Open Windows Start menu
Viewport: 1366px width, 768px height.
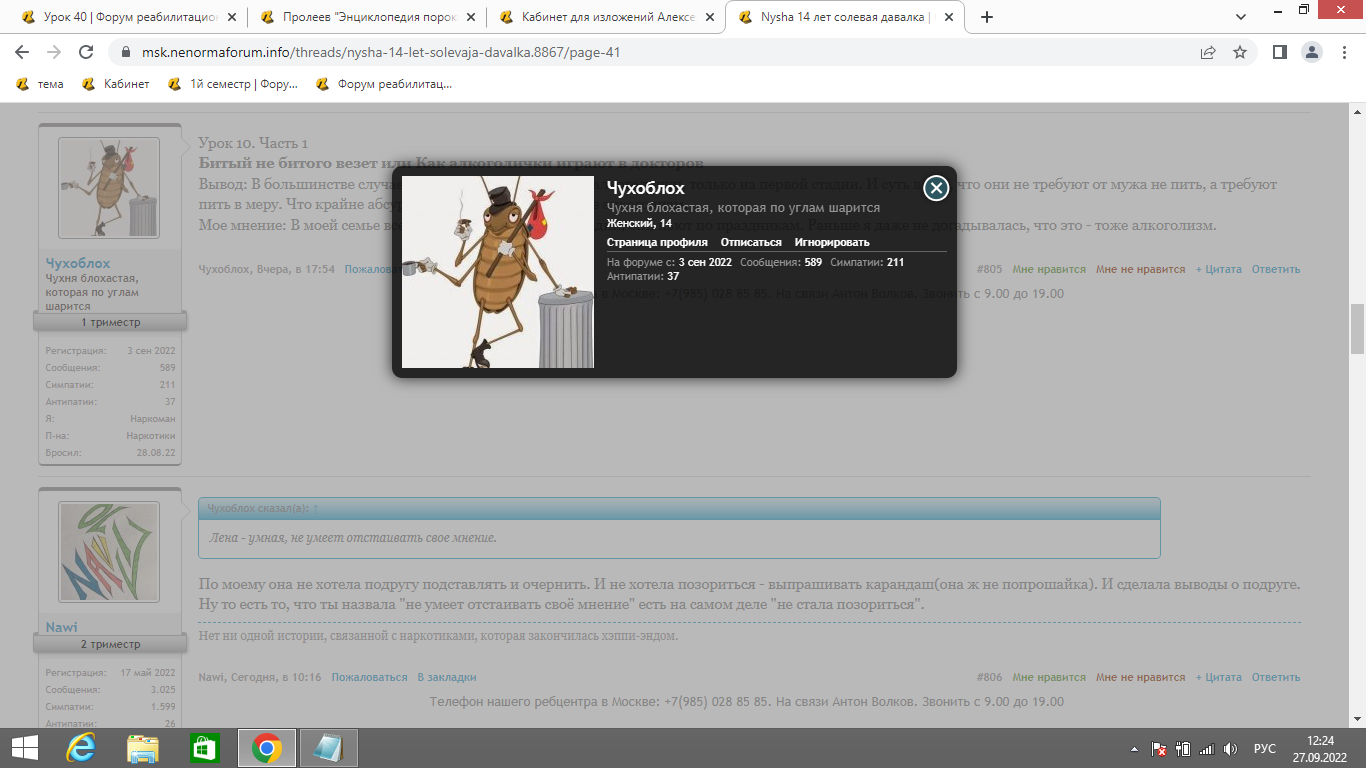[24, 748]
